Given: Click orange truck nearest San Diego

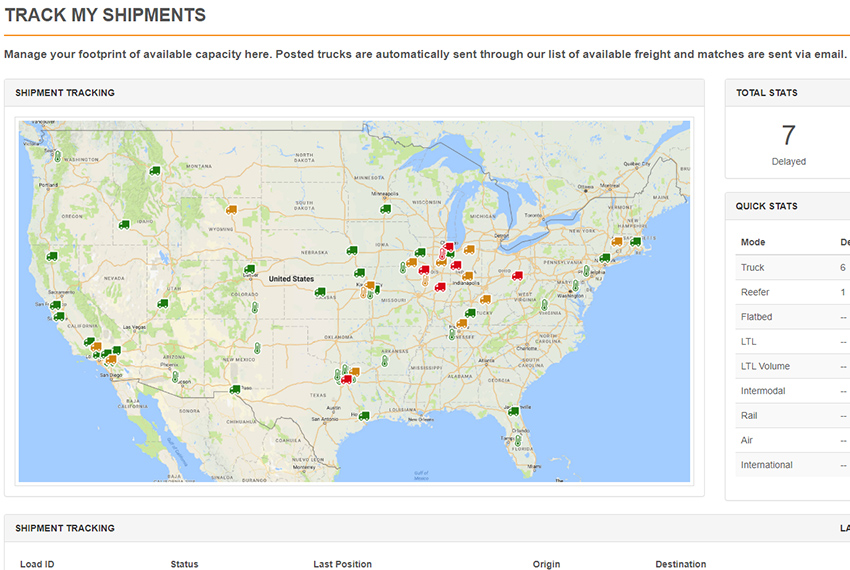Looking at the screenshot, I should pyautogui.click(x=111, y=360).
